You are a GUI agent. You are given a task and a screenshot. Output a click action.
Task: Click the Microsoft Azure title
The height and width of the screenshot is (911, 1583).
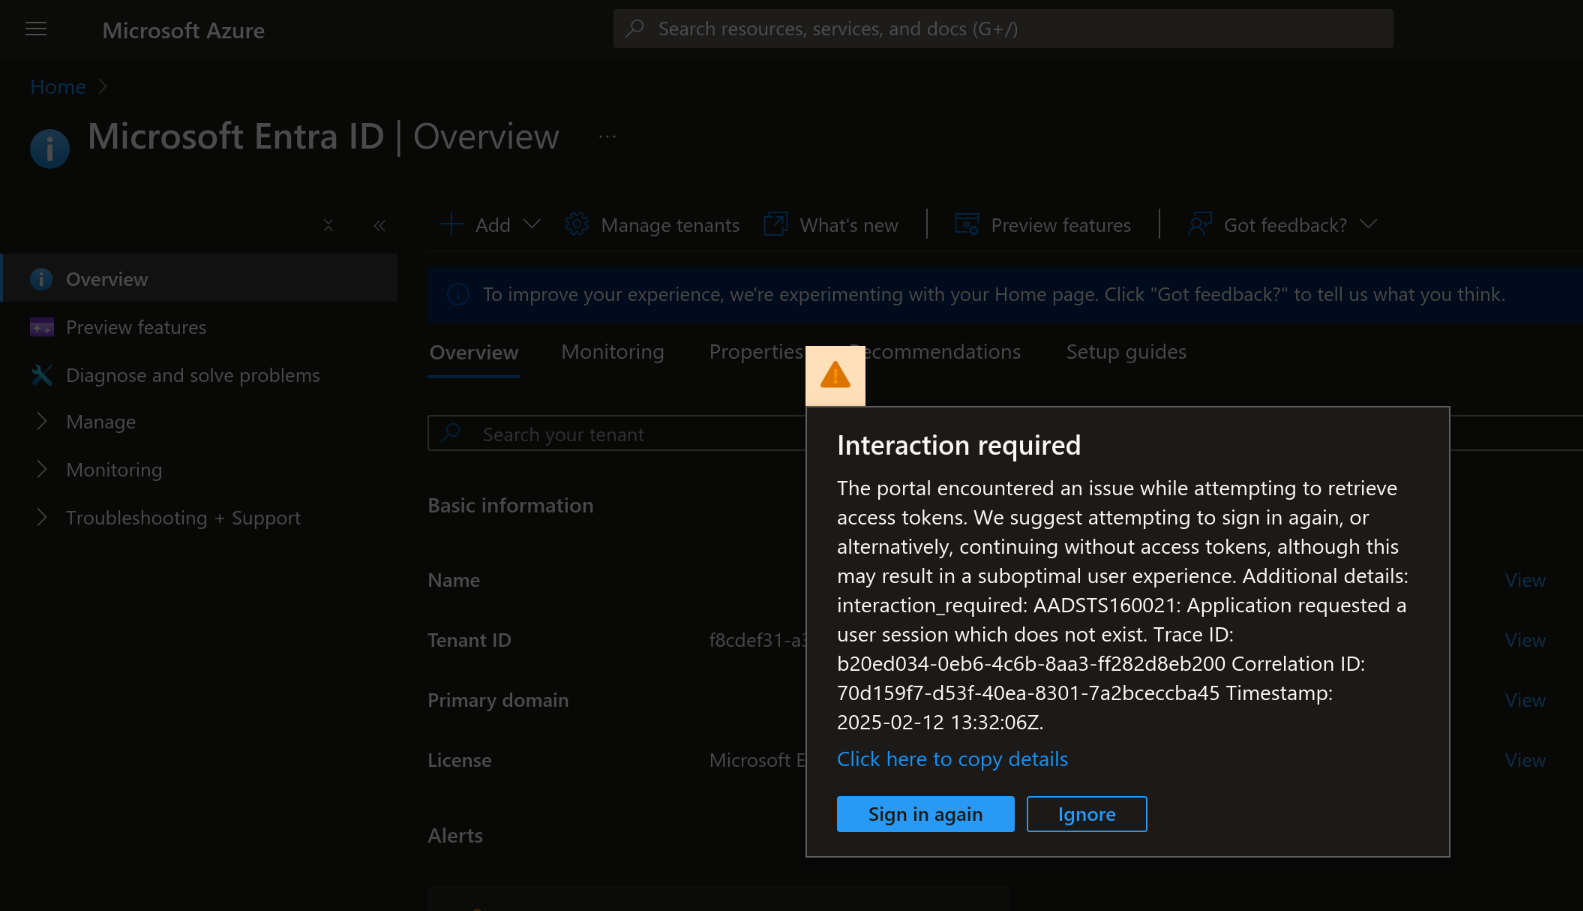click(x=183, y=31)
